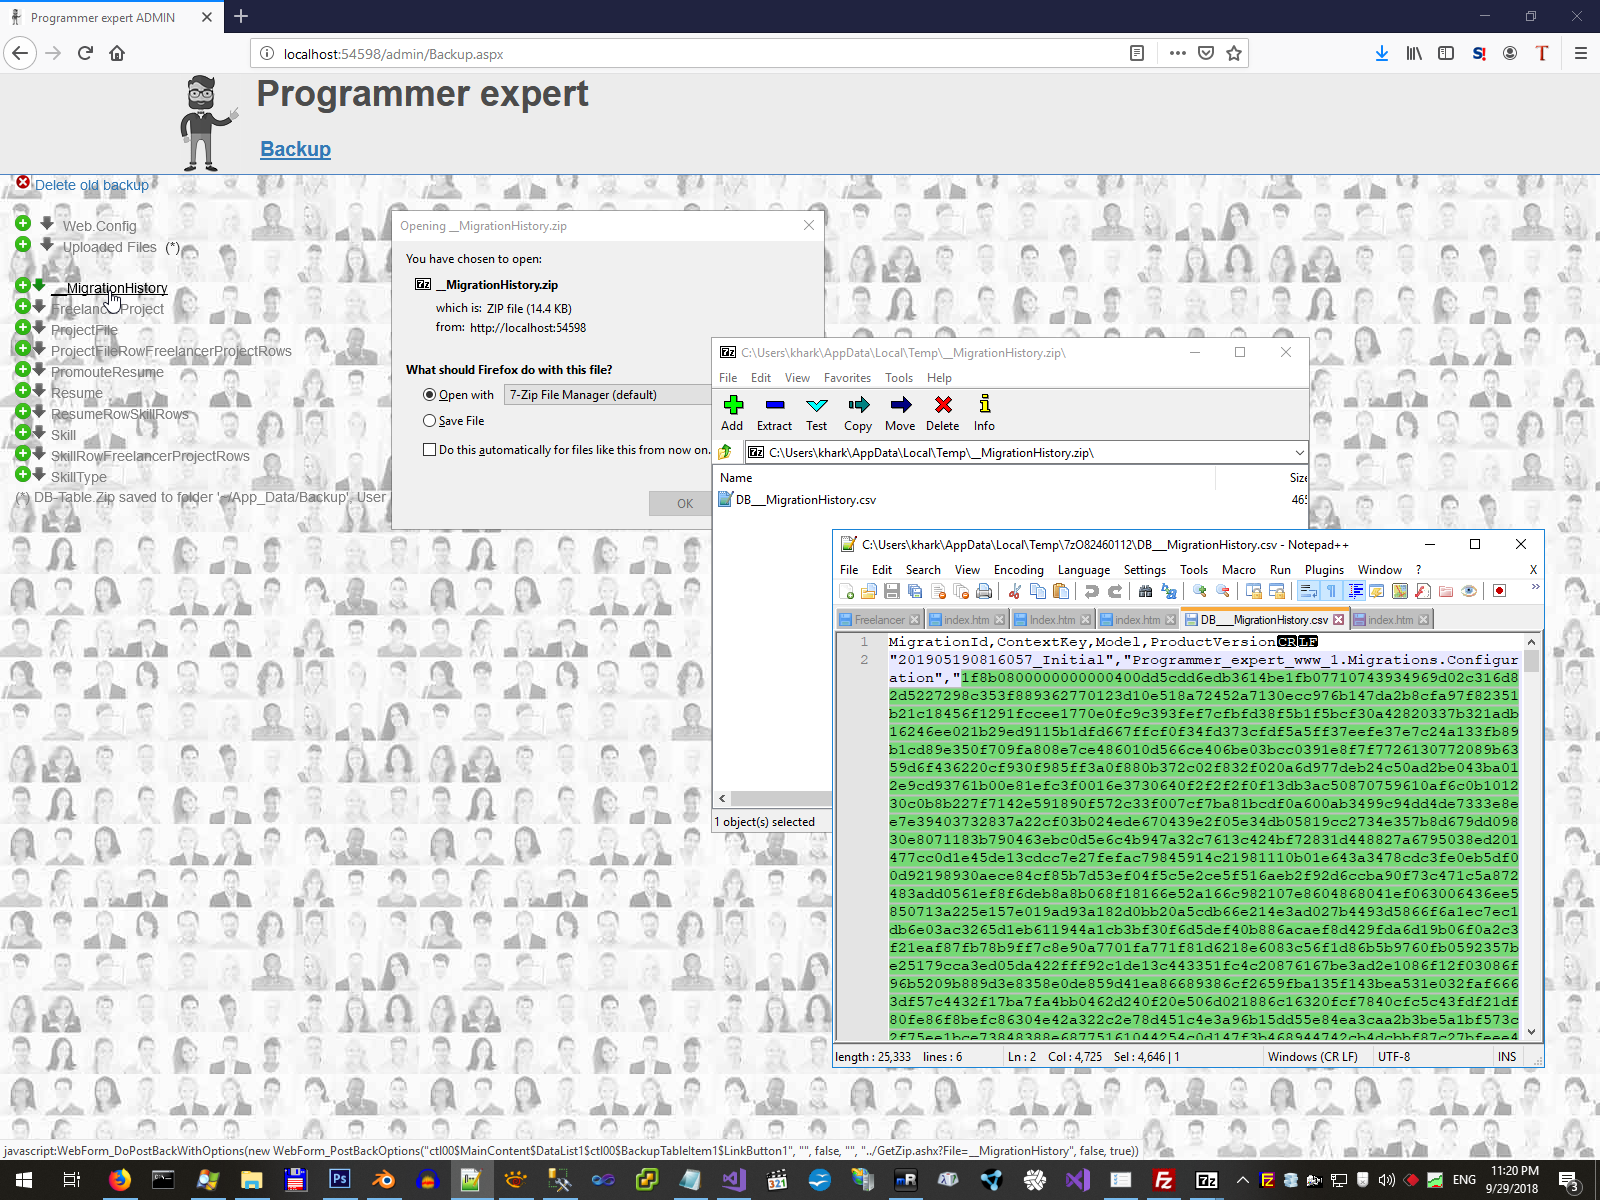
Task: Extract the archive in 7-Zip
Action: [x=774, y=410]
